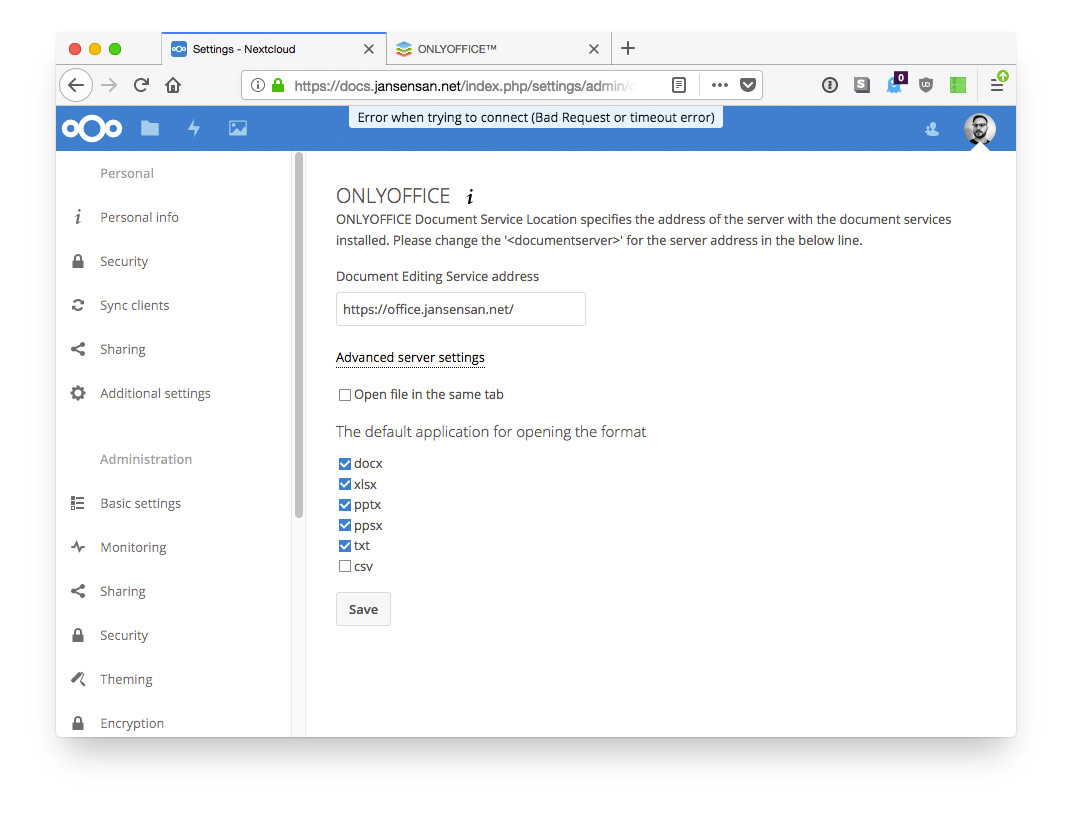Open page actions three-dot menu
Image resolution: width=1072 pixels, height=817 pixels.
click(x=719, y=85)
